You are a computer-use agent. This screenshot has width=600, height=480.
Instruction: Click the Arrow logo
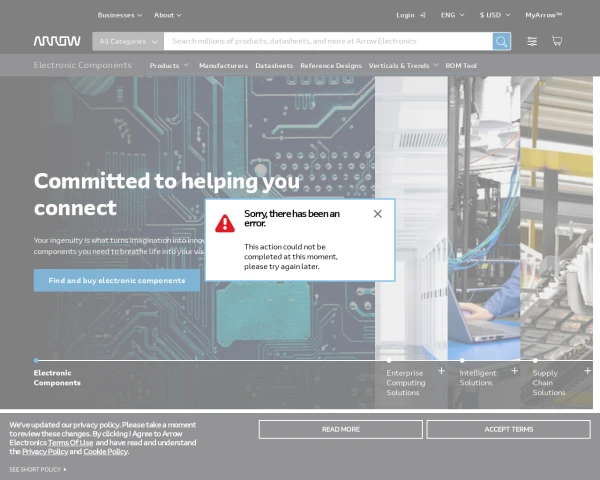(x=57, y=41)
